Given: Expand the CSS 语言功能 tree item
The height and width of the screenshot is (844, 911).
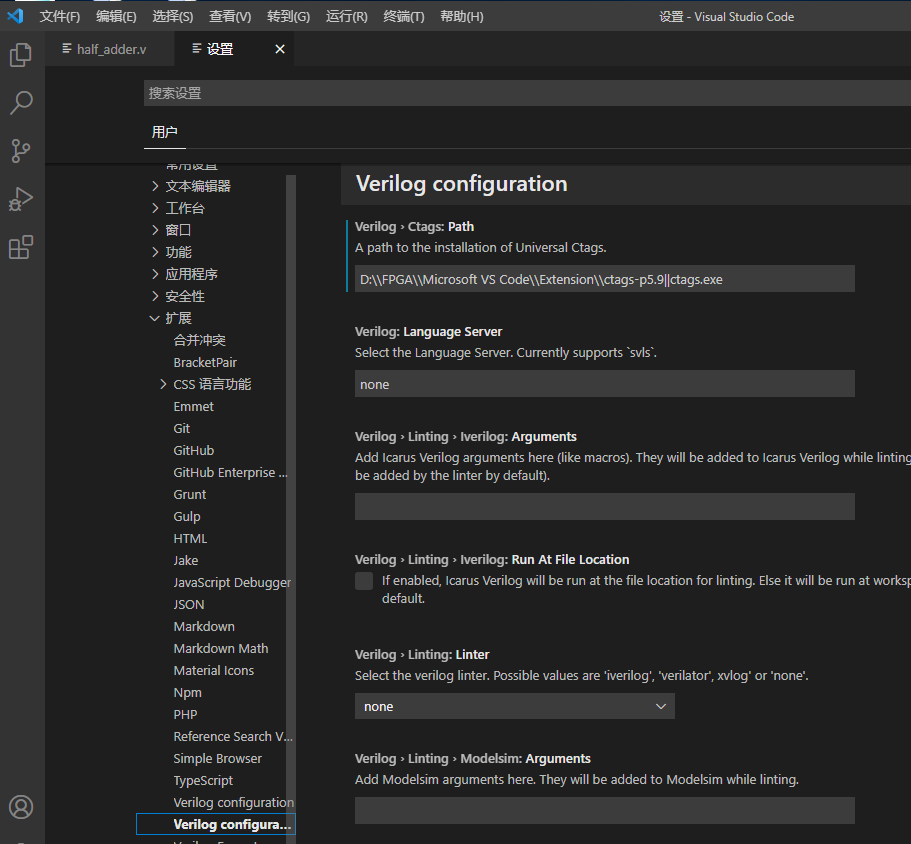Looking at the screenshot, I should 163,384.
